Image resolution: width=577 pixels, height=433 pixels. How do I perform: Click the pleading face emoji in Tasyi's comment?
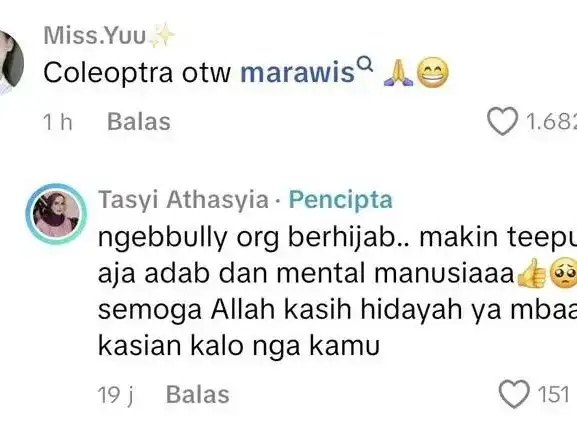pos(563,273)
